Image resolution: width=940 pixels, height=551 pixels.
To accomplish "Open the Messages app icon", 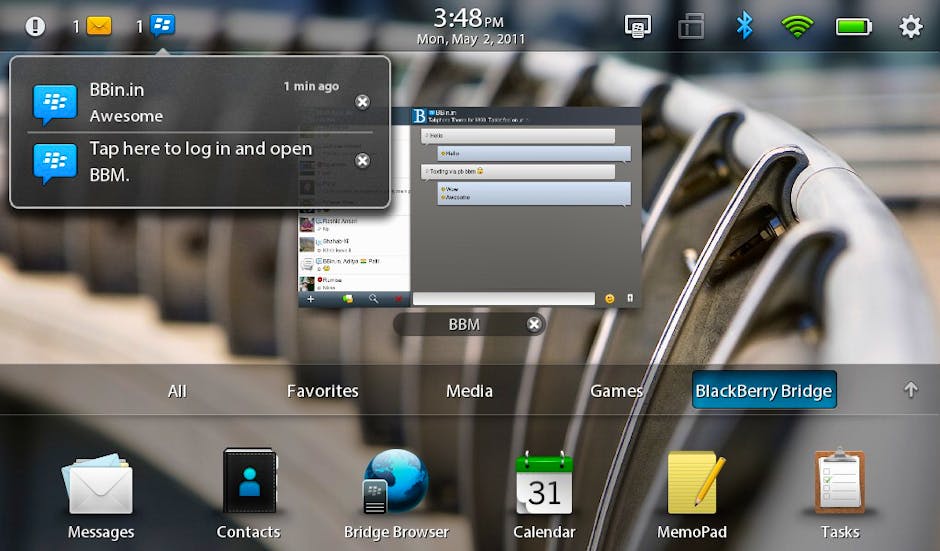I will tap(100, 485).
